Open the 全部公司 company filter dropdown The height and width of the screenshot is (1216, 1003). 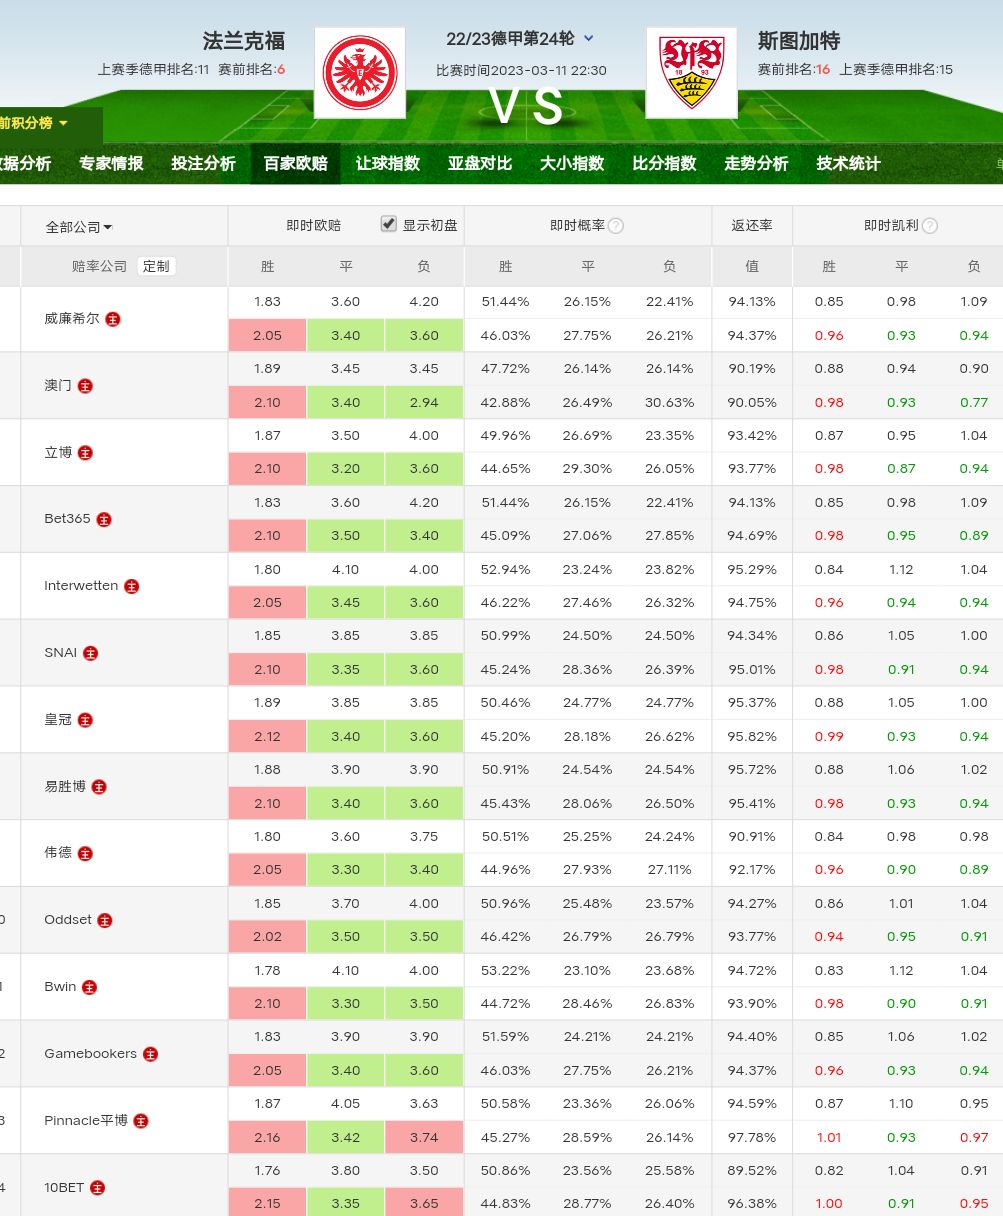79,227
